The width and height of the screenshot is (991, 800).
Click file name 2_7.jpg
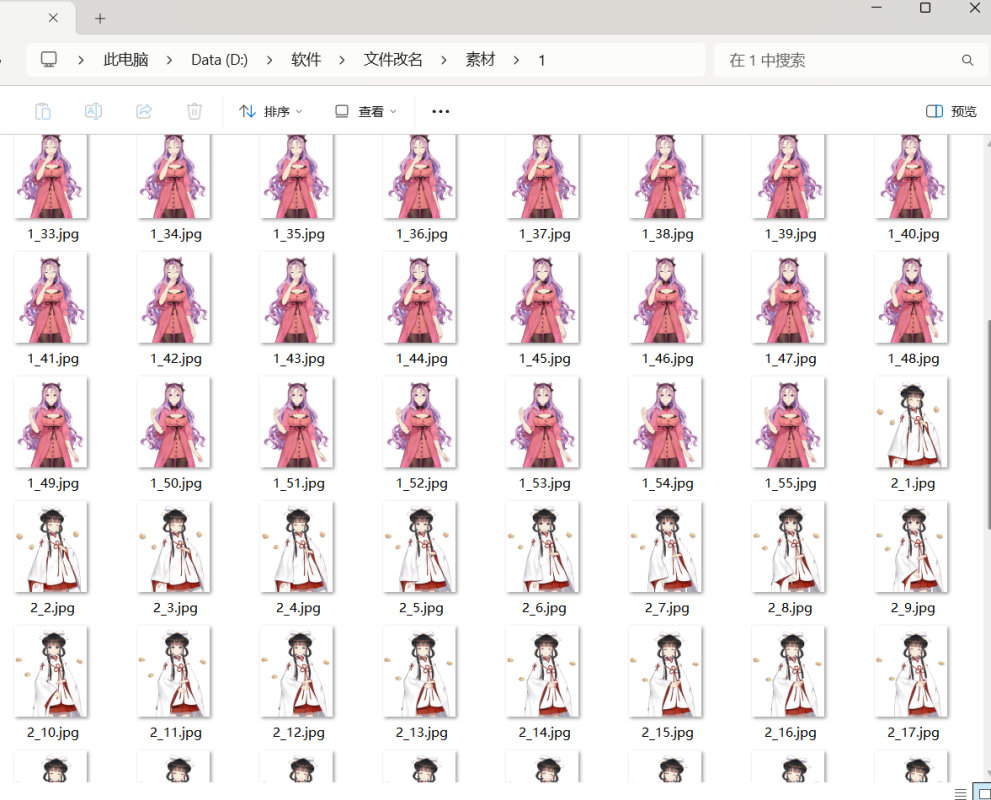tap(667, 608)
